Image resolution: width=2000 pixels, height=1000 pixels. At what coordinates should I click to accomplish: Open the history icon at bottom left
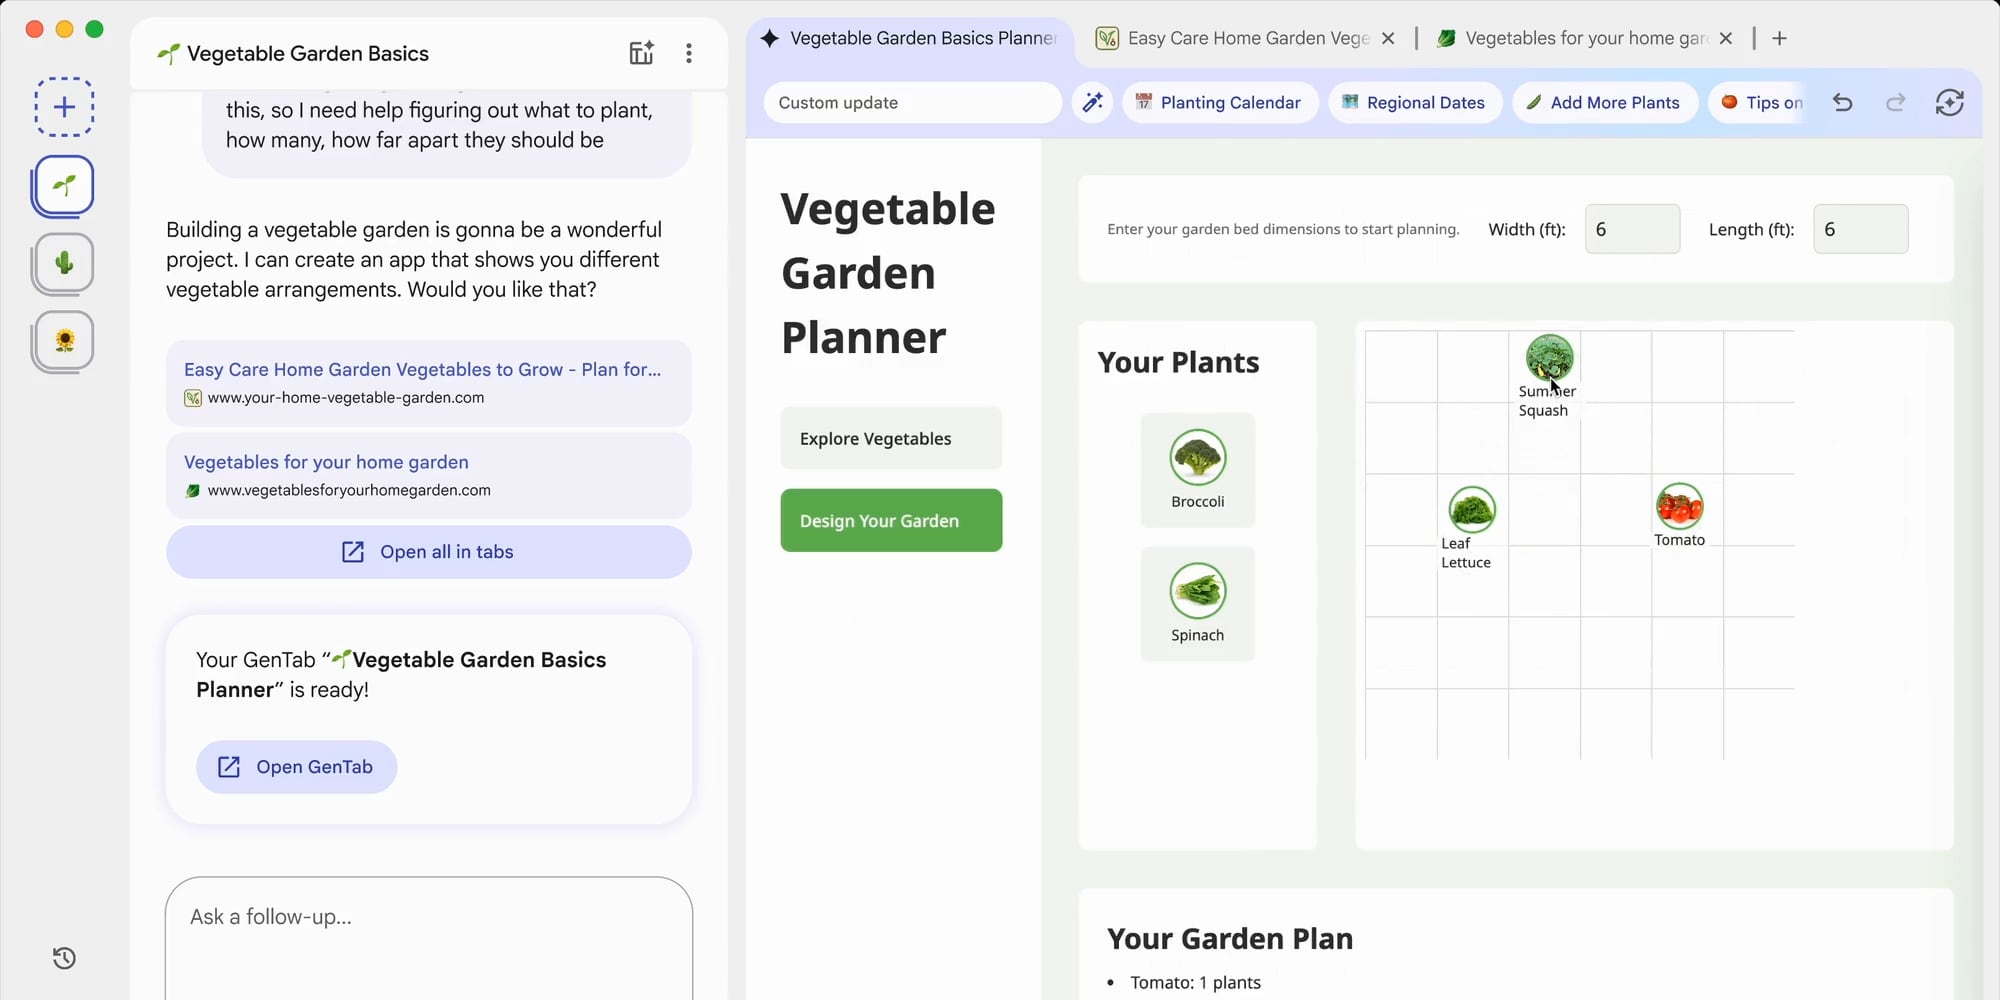pyautogui.click(x=64, y=958)
